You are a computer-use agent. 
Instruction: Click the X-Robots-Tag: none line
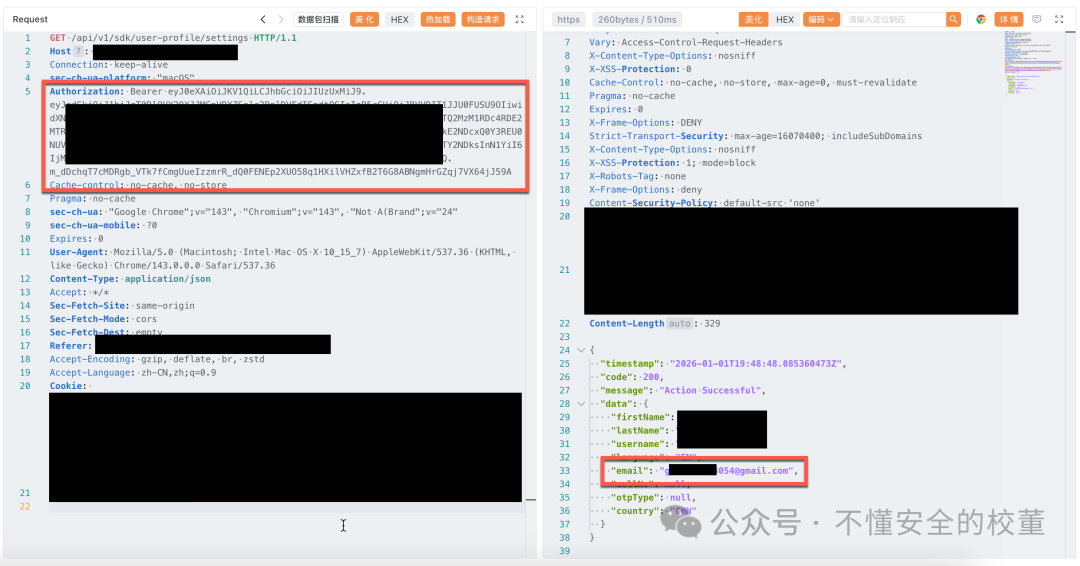637,176
